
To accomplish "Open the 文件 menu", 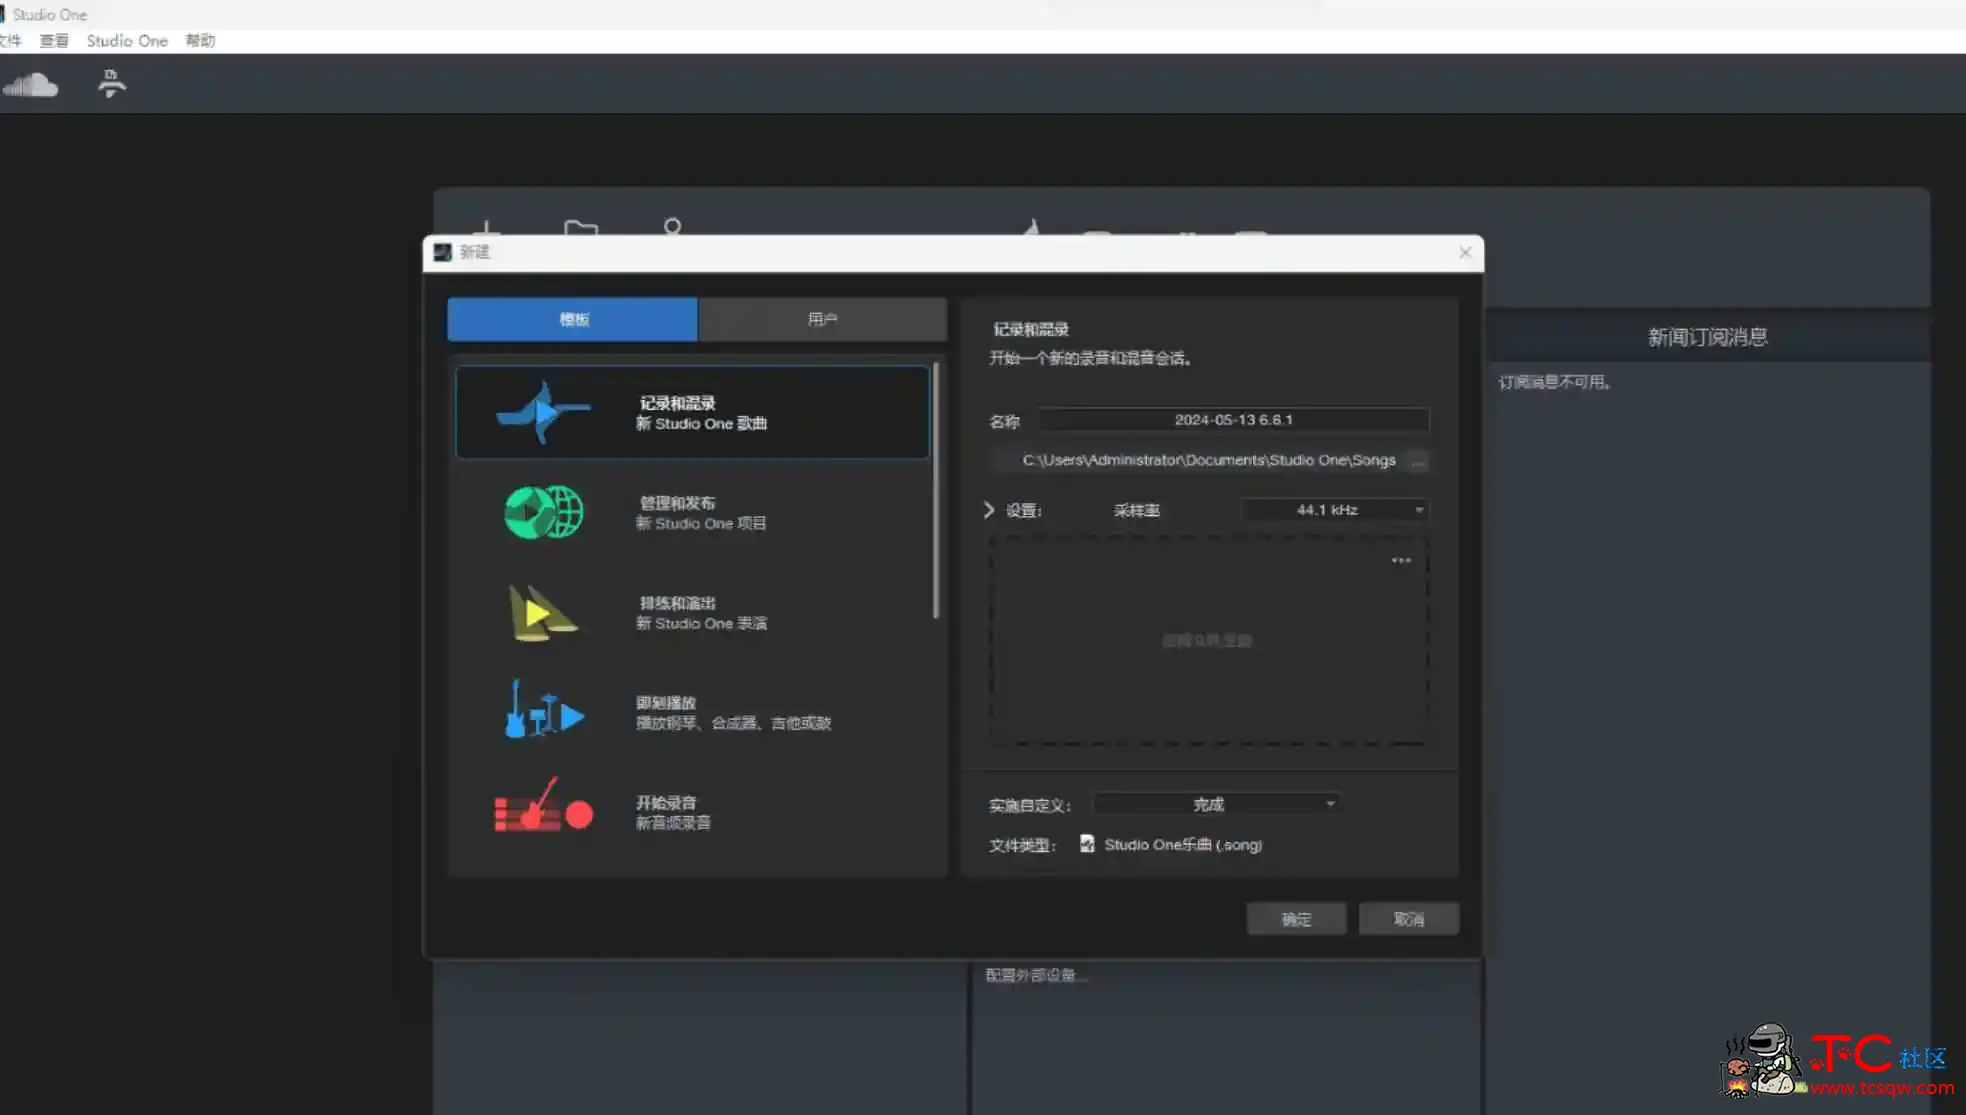I will [x=10, y=41].
